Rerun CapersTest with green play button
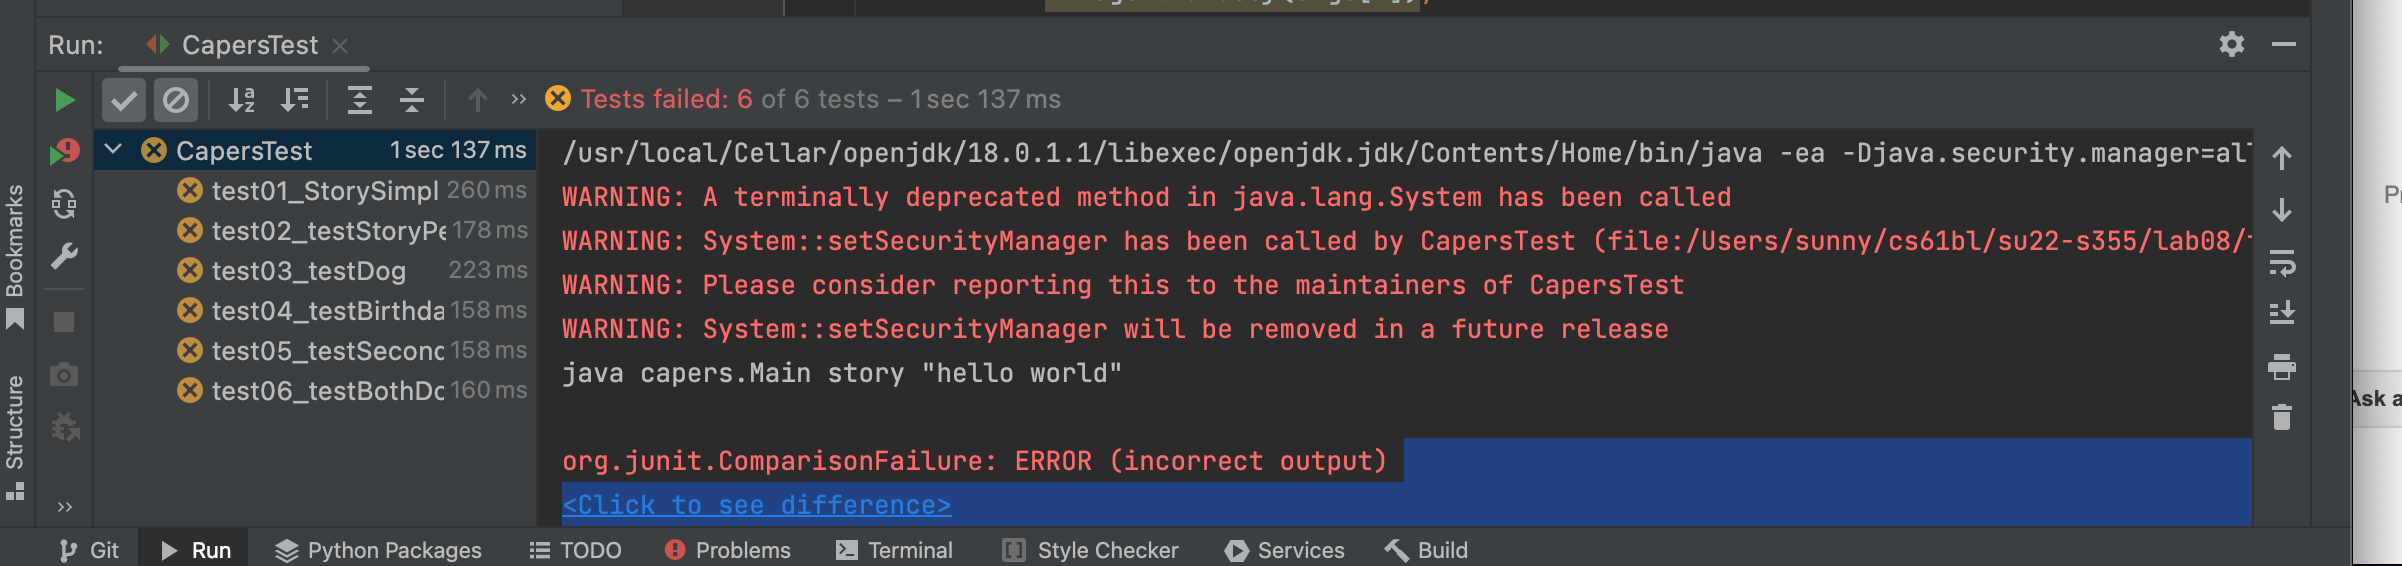This screenshot has height=566, width=2402. click(64, 100)
